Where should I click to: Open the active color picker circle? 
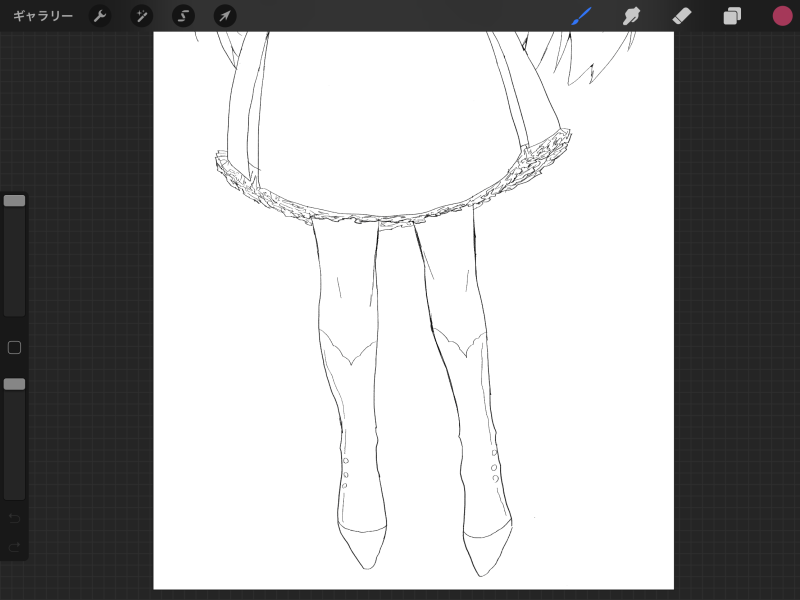(x=782, y=16)
